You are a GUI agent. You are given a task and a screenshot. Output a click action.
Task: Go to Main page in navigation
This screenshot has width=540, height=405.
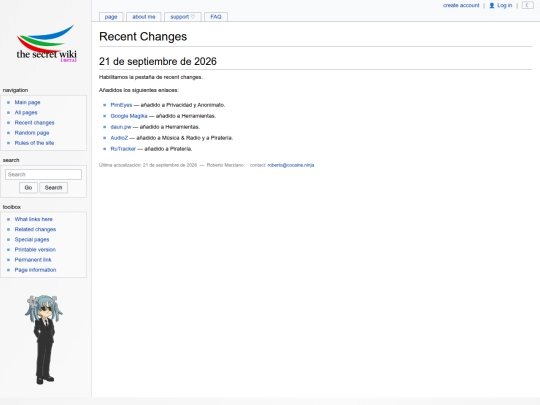pos(28,102)
